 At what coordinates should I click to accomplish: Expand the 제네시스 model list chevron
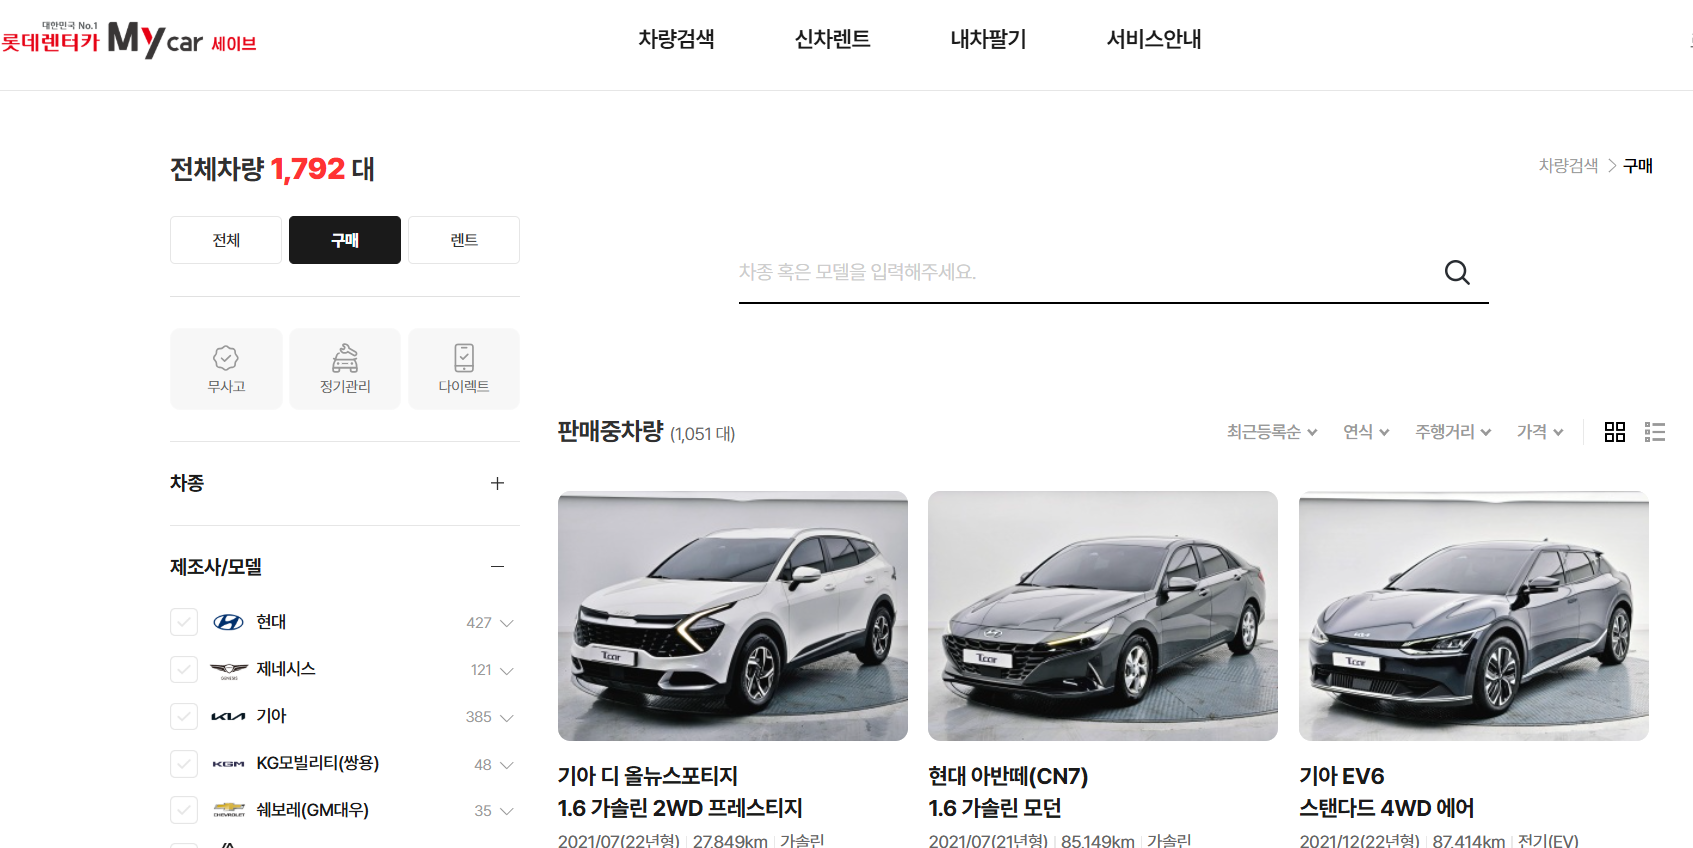point(507,670)
